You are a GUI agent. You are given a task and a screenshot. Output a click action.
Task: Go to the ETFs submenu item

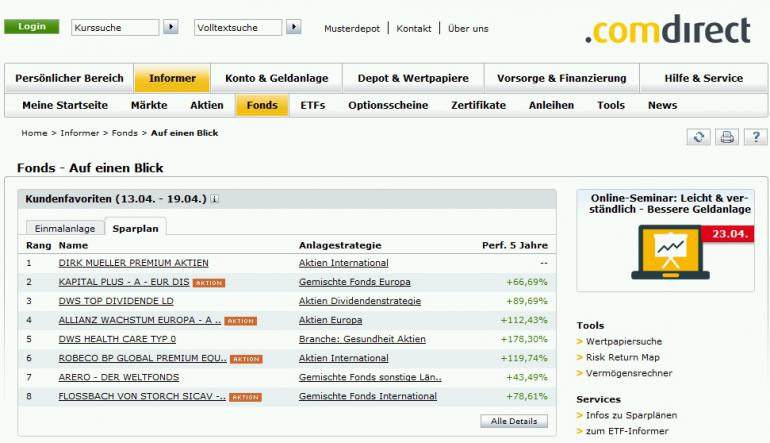coord(313,105)
